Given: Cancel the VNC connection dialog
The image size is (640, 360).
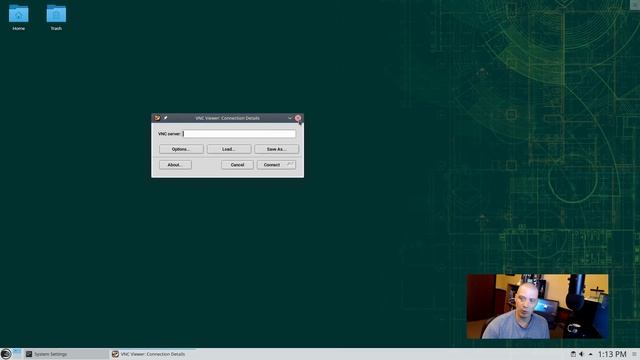Looking at the screenshot, I should 237,165.
